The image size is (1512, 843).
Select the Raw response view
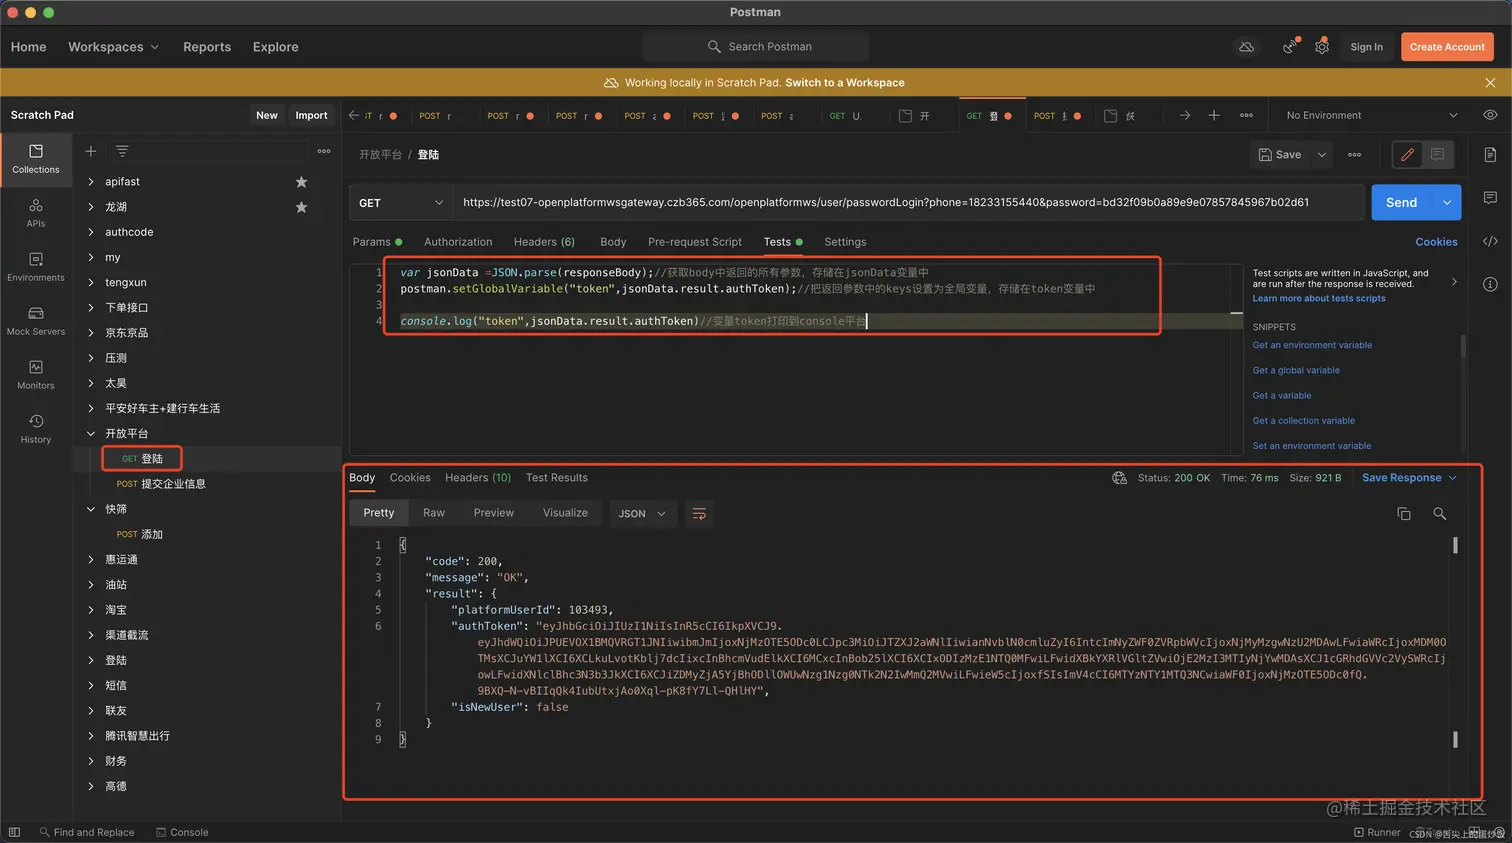coord(434,513)
